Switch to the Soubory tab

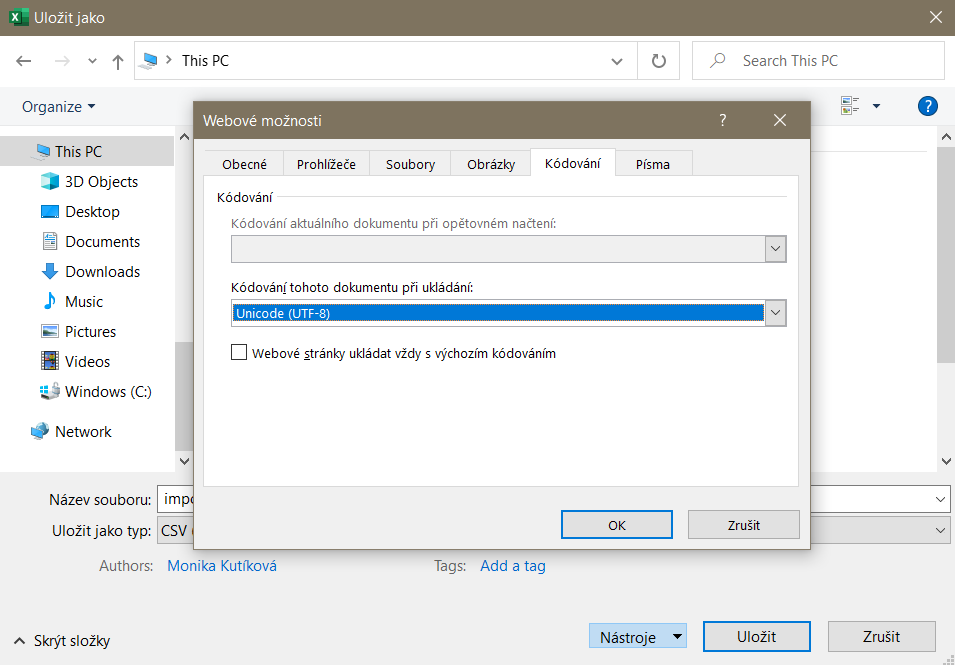coord(411,164)
